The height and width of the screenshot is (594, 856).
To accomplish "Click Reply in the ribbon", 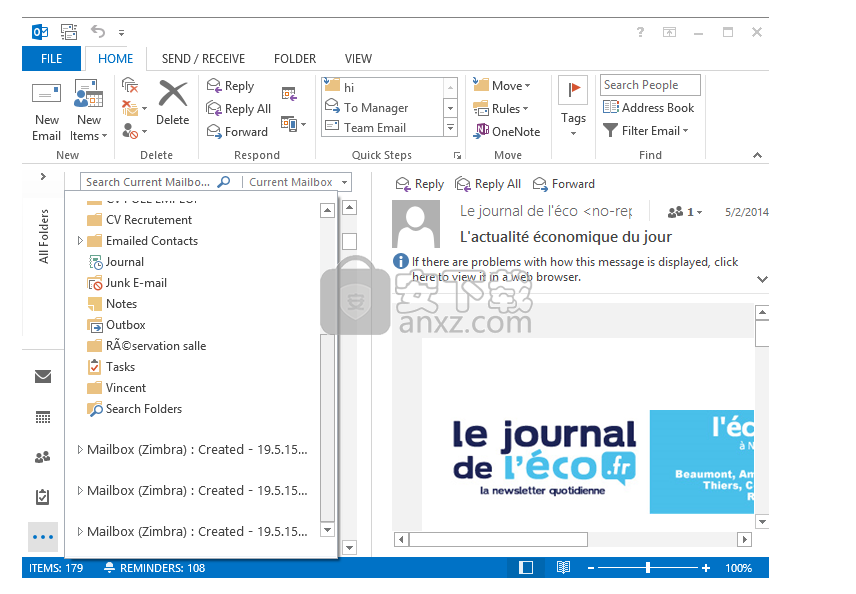I will tap(230, 86).
